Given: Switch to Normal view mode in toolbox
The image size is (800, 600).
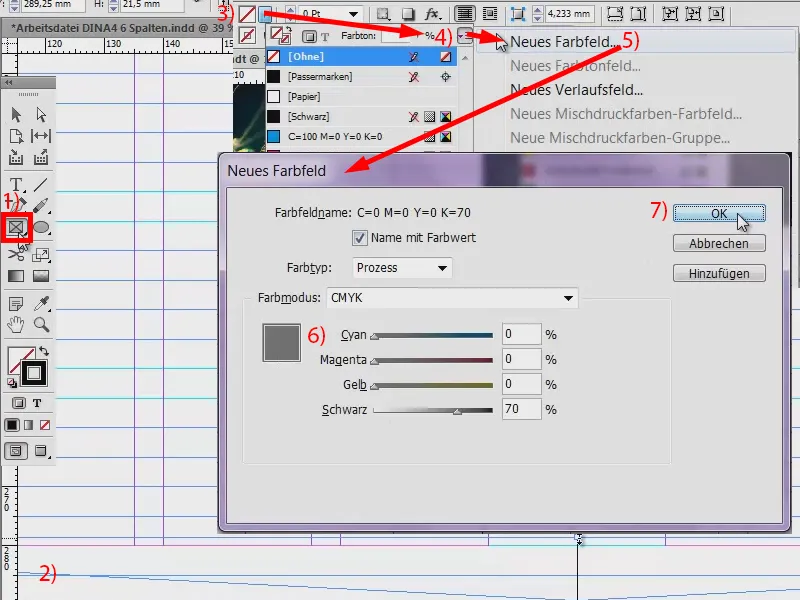Looking at the screenshot, I should tap(16, 451).
